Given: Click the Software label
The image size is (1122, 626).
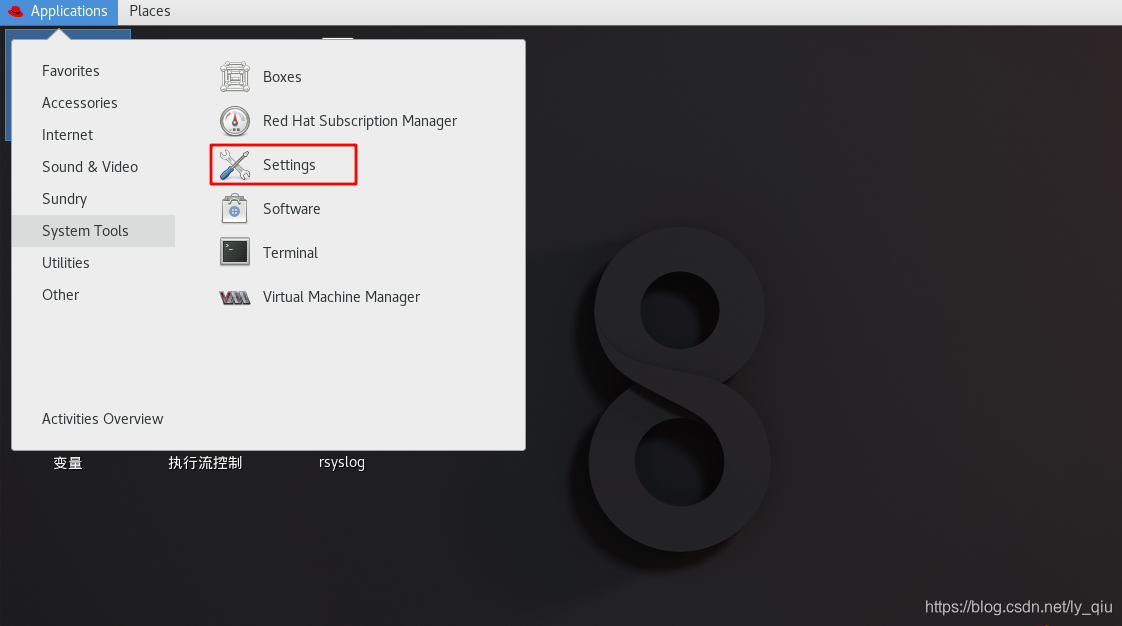Looking at the screenshot, I should pos(291,209).
